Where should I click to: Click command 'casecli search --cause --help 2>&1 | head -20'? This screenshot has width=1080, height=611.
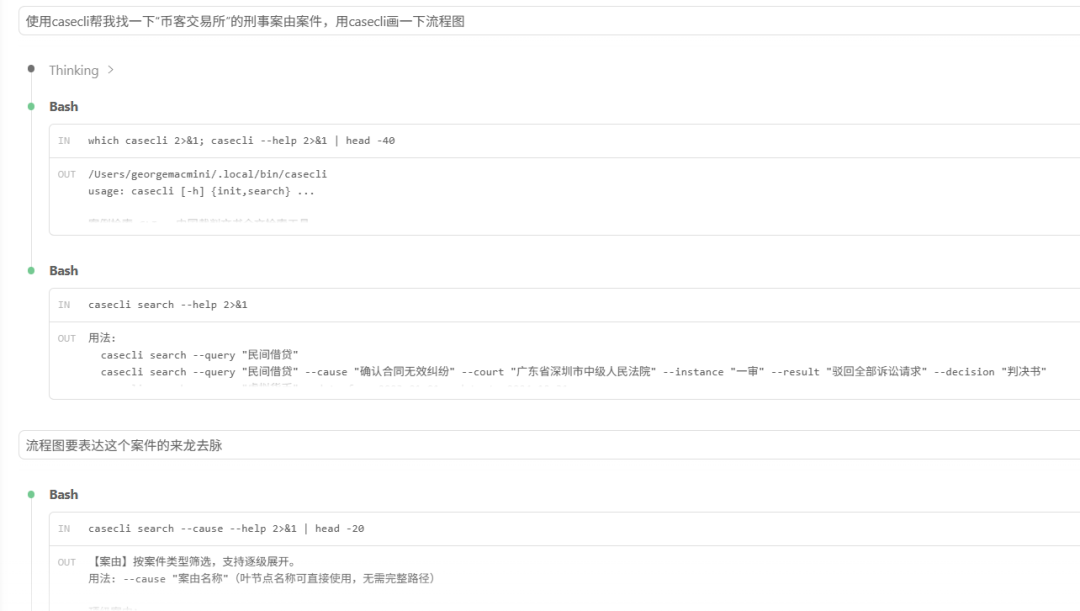[226, 528]
